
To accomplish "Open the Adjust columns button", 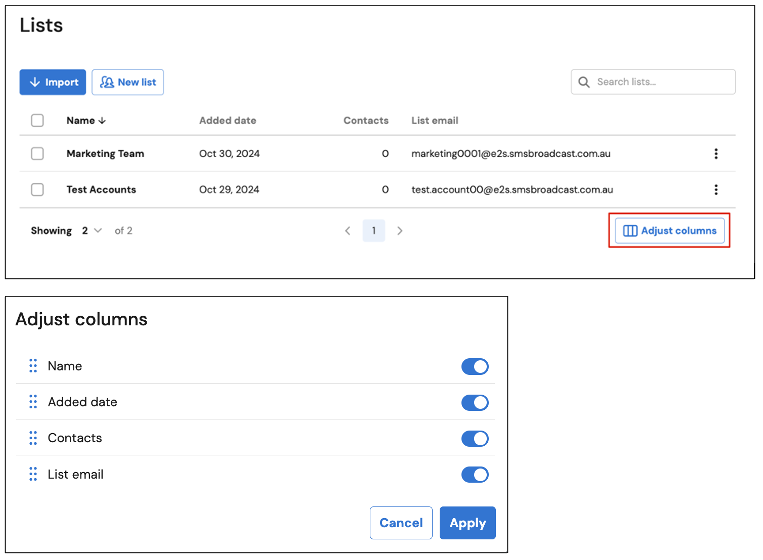I will [670, 231].
